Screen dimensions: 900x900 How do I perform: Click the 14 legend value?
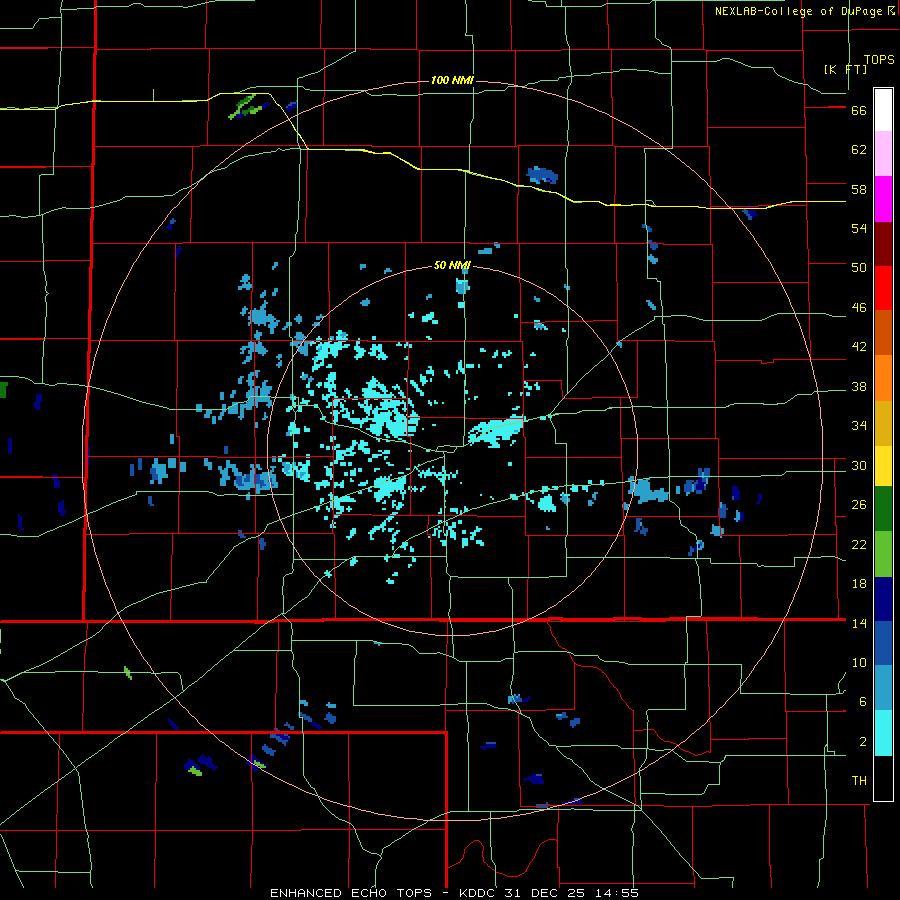[859, 623]
